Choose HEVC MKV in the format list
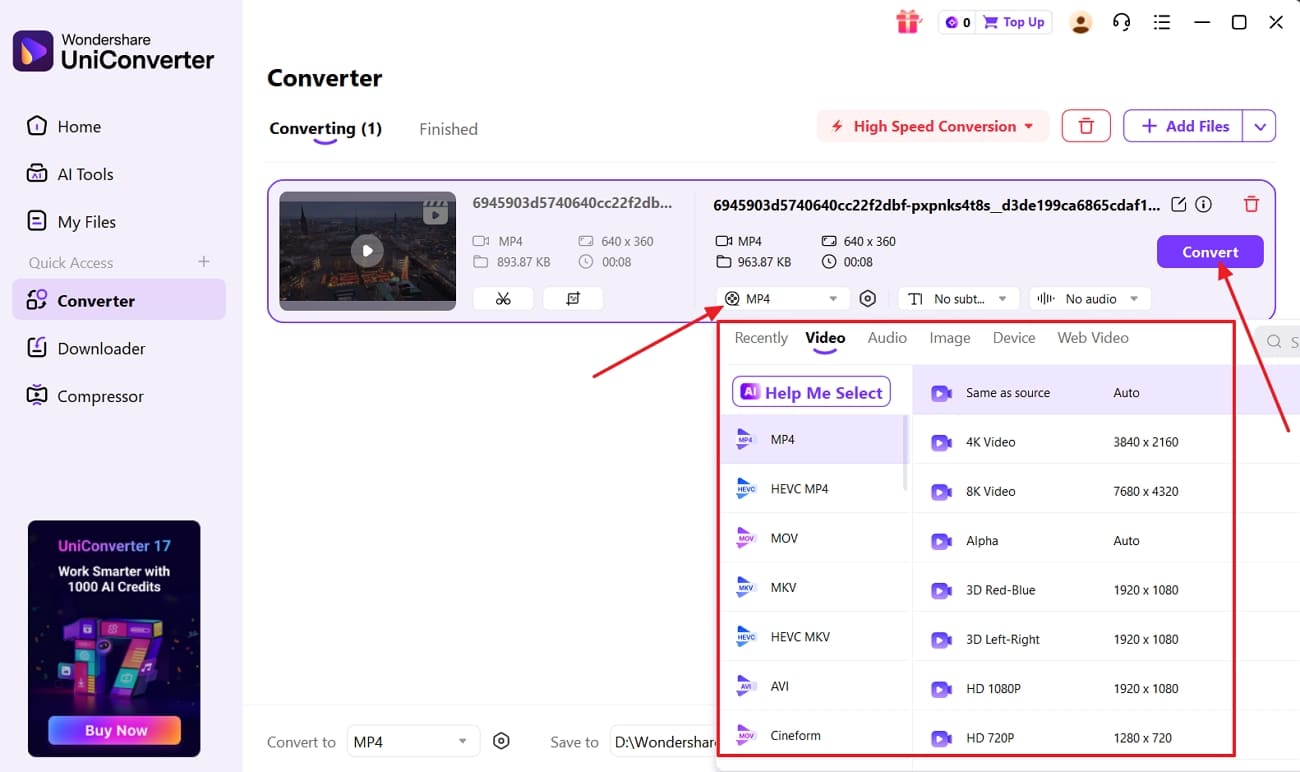Viewport: 1300px width, 772px height. pyautogui.click(x=812, y=637)
